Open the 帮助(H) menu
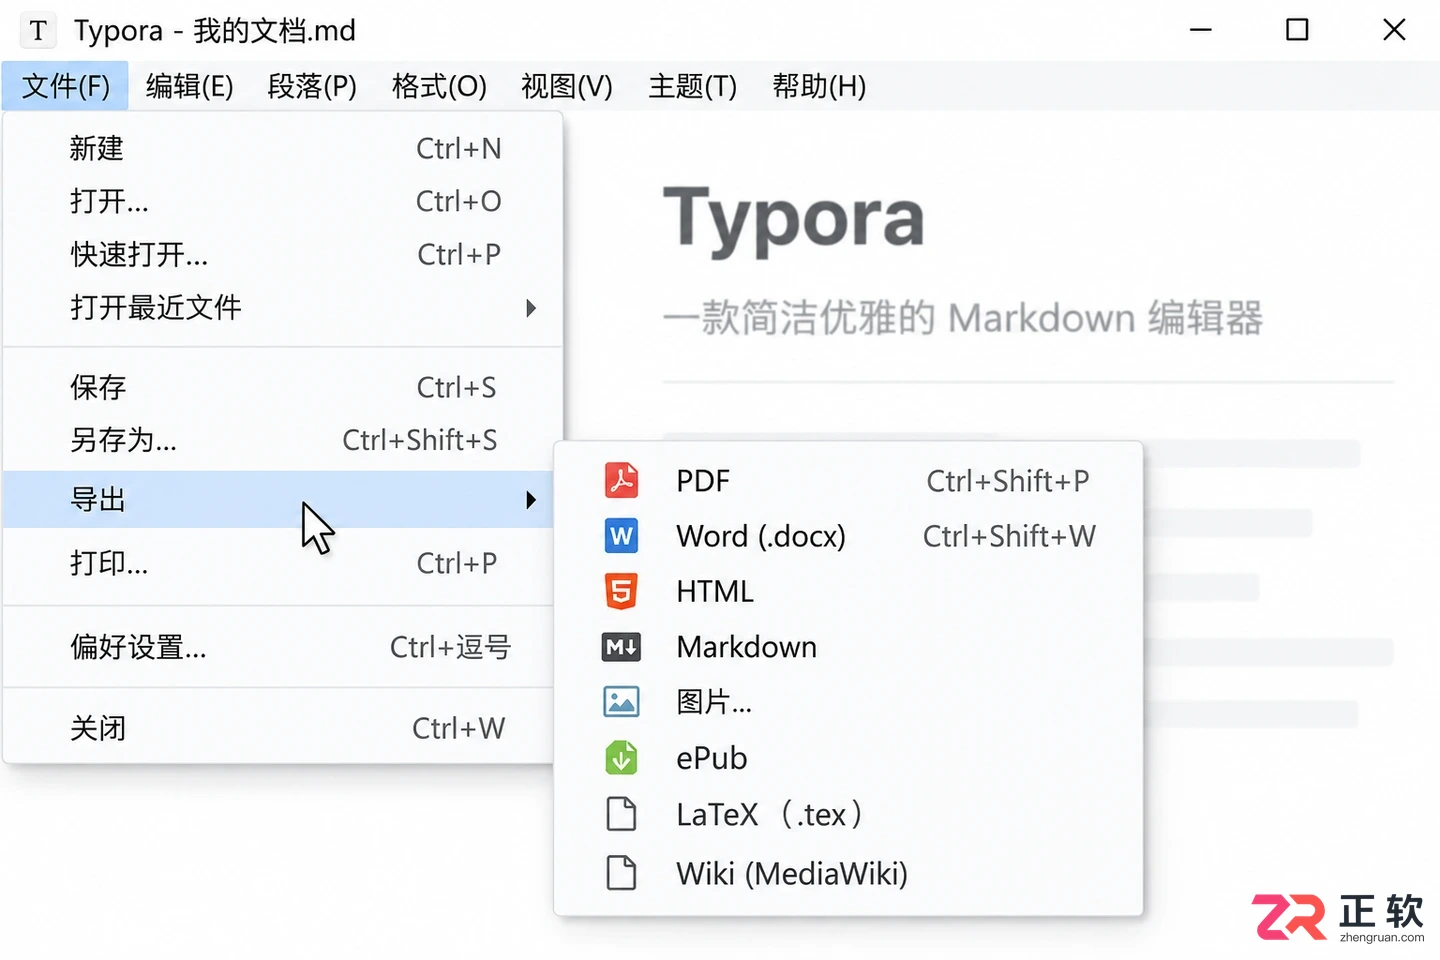Image resolution: width=1440 pixels, height=960 pixels. [819, 86]
